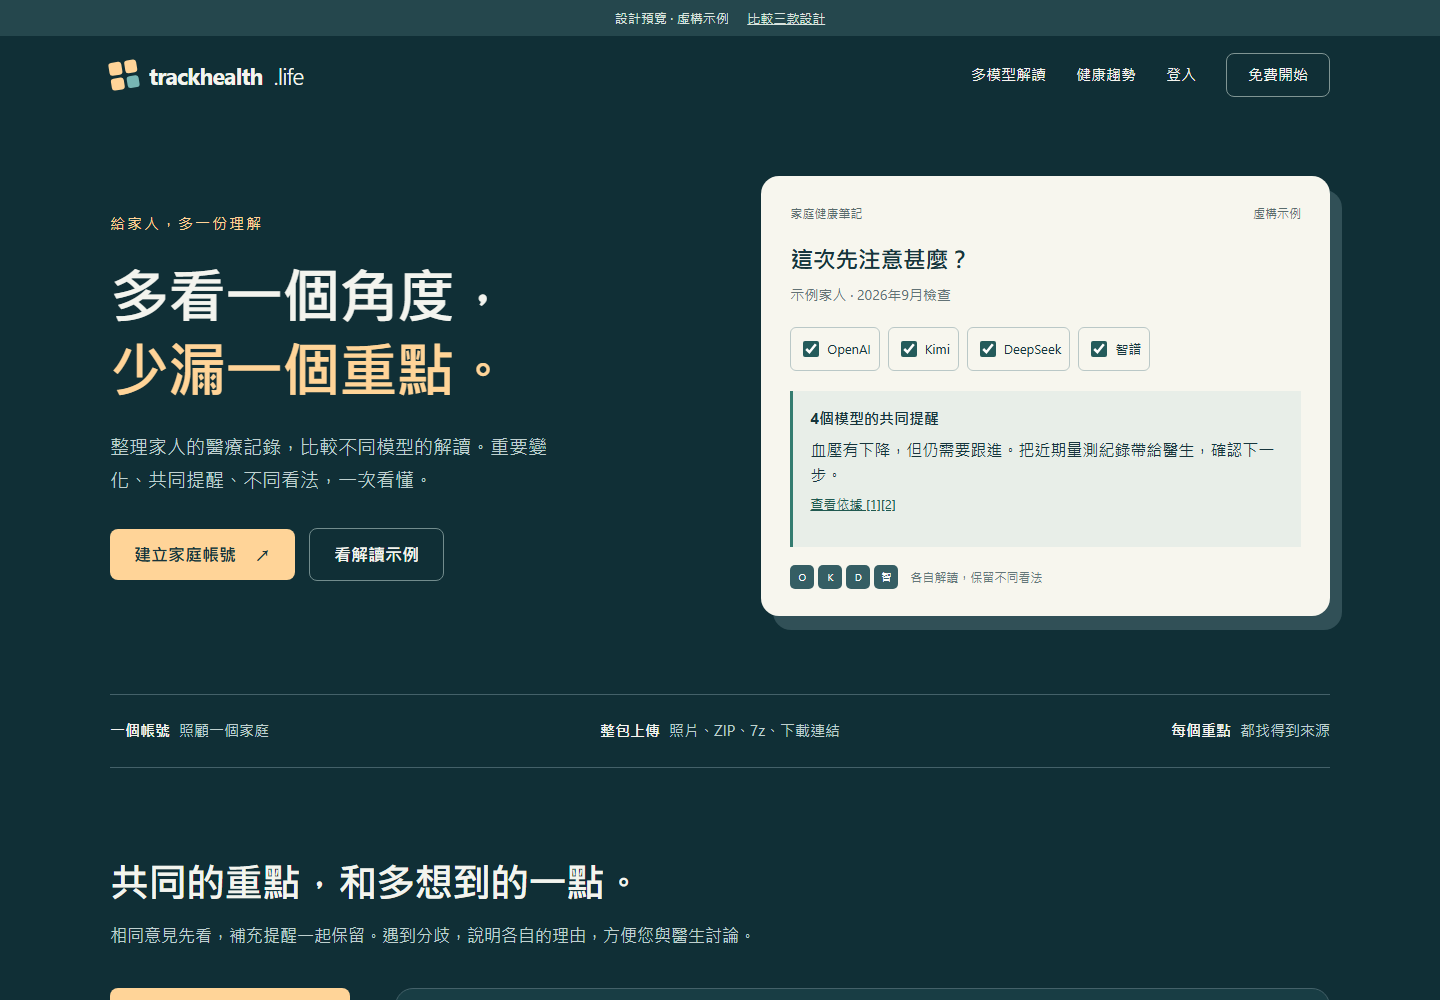Click the trackhealth four-square logo icon
The height and width of the screenshot is (1000, 1440).
tap(124, 75)
